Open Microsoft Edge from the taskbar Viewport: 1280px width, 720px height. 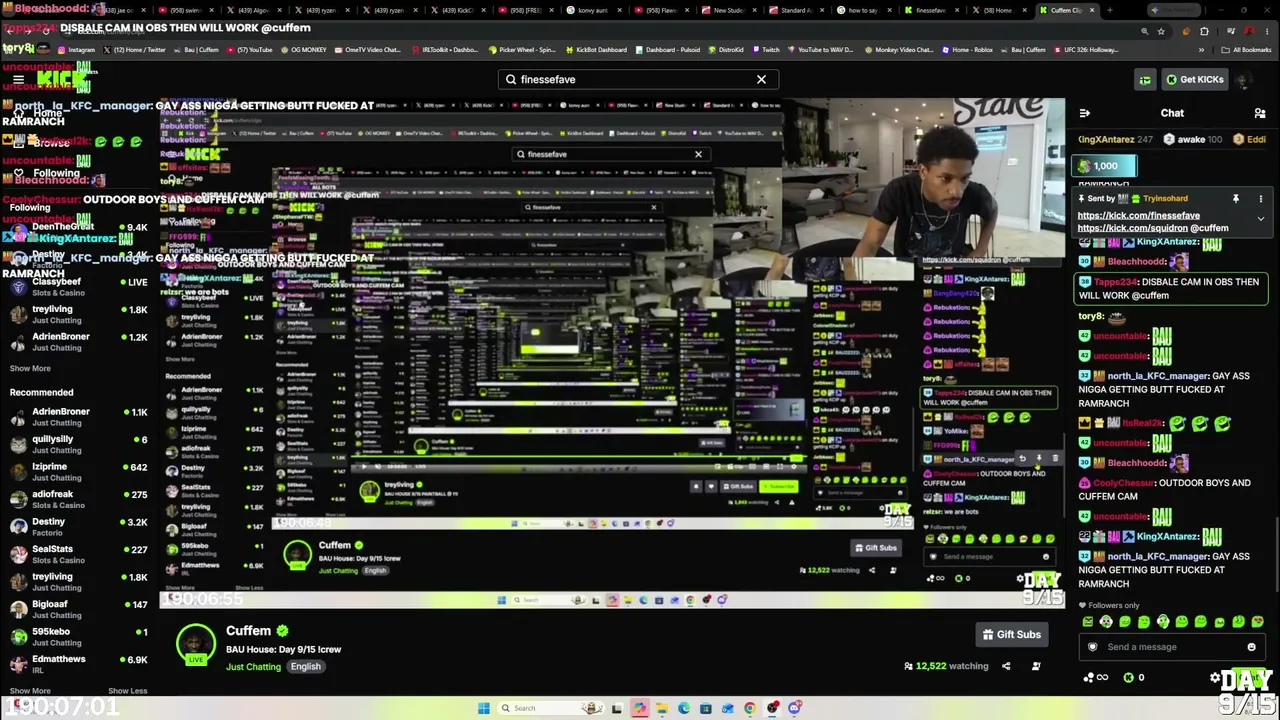(x=684, y=708)
